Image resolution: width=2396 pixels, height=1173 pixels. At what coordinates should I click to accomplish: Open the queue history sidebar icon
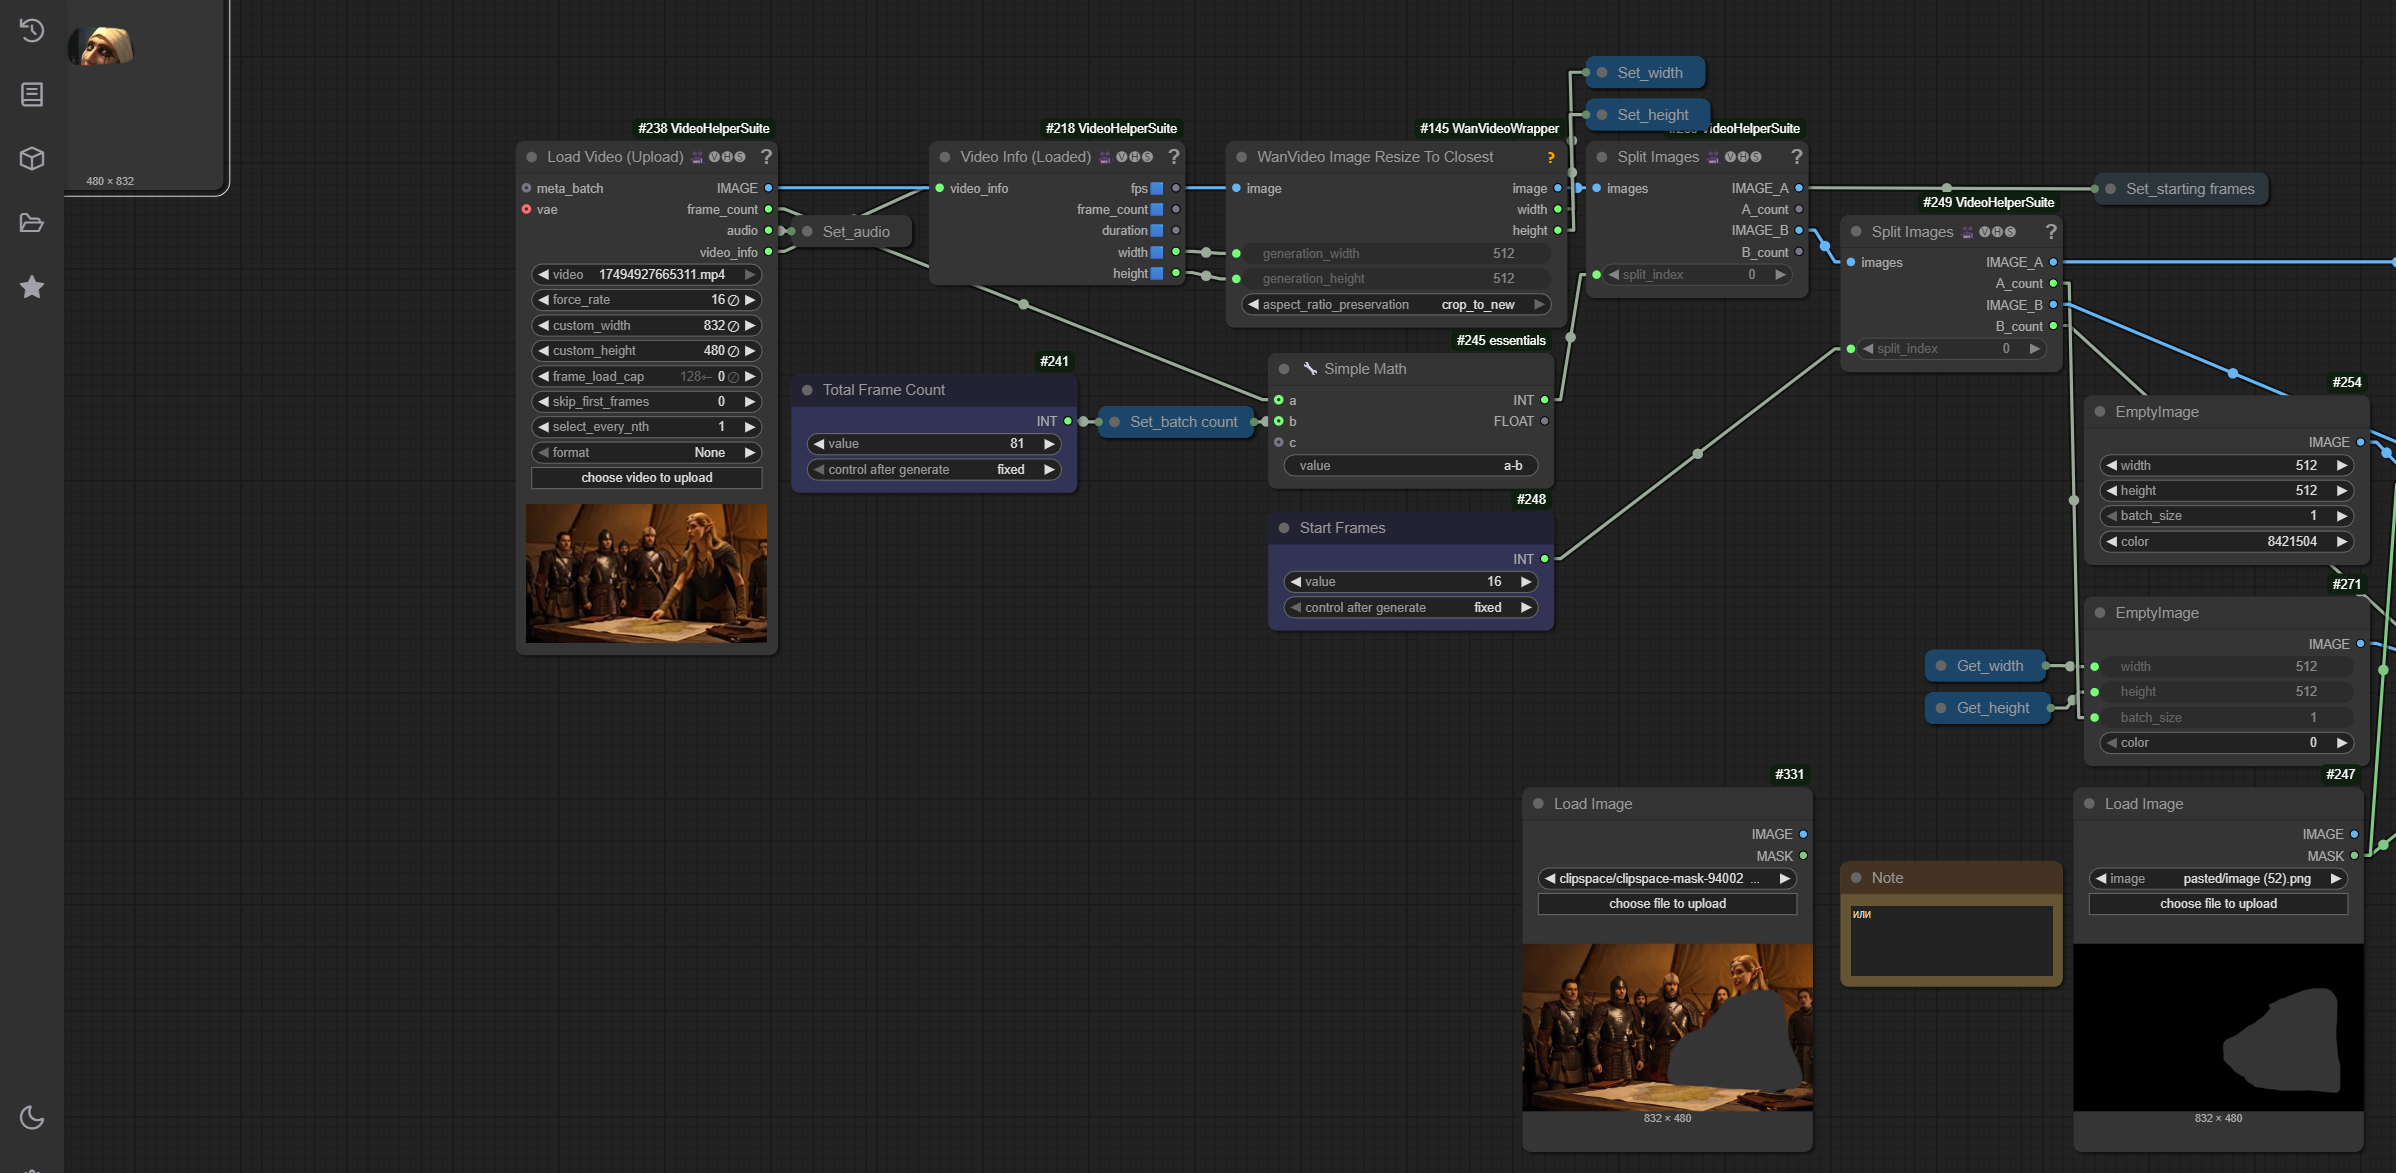pyautogui.click(x=32, y=31)
